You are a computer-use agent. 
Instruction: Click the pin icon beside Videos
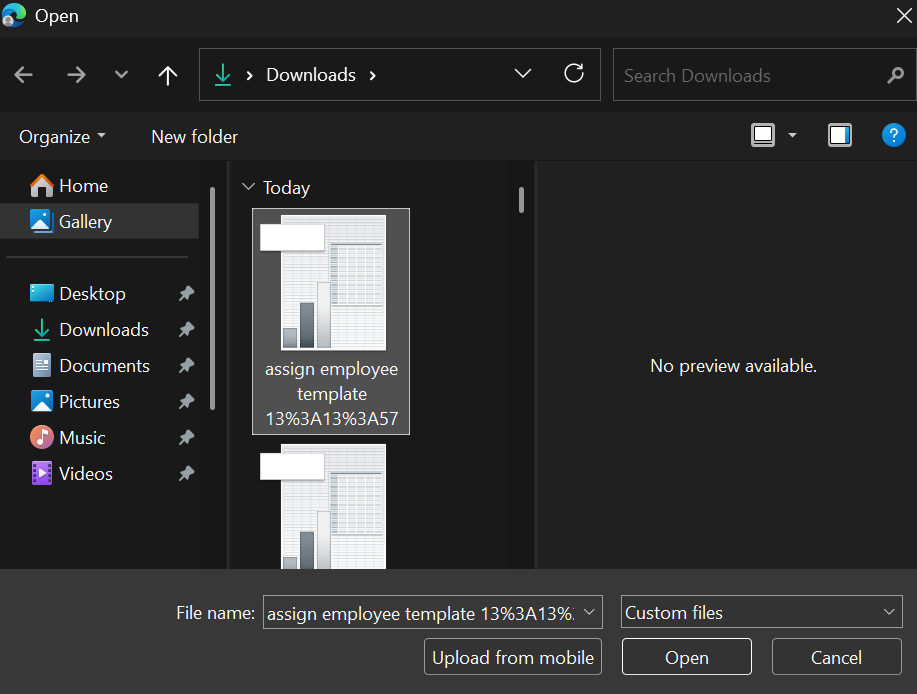(x=187, y=474)
